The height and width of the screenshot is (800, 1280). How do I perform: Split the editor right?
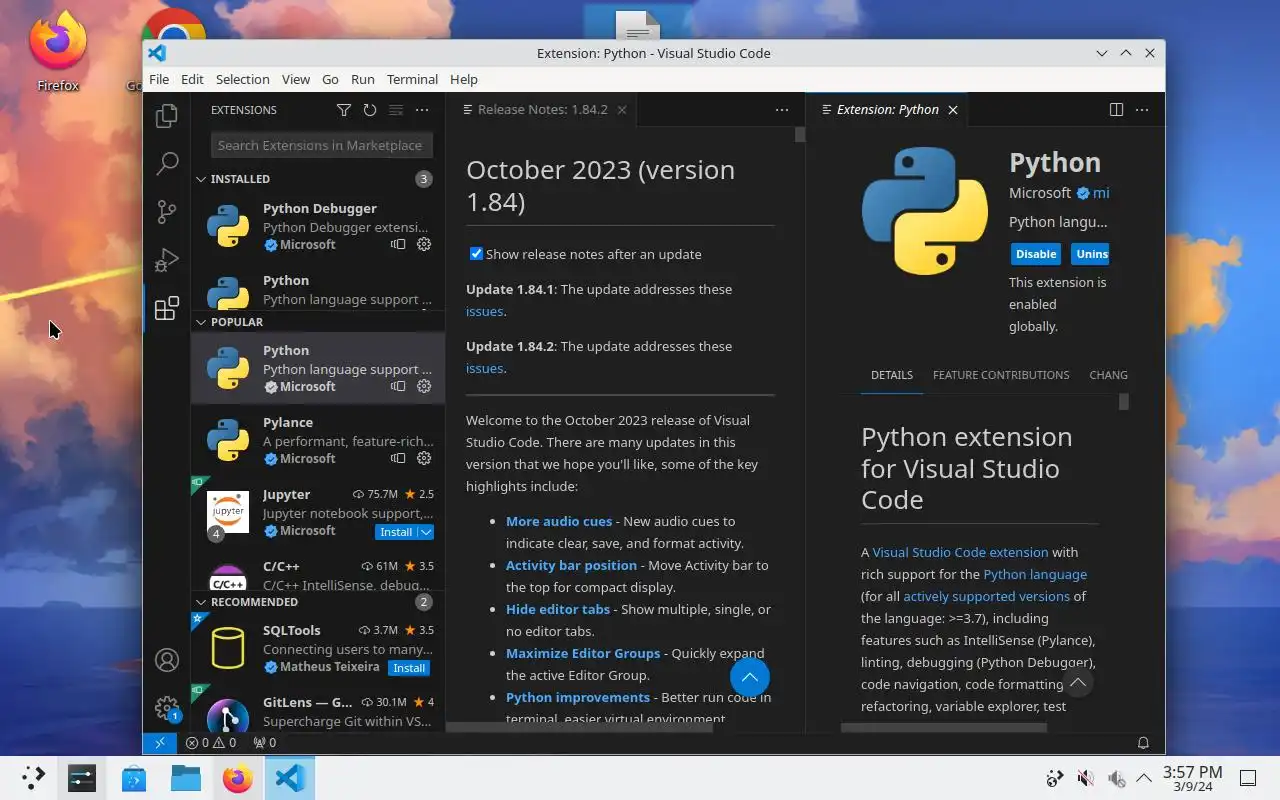(1116, 110)
